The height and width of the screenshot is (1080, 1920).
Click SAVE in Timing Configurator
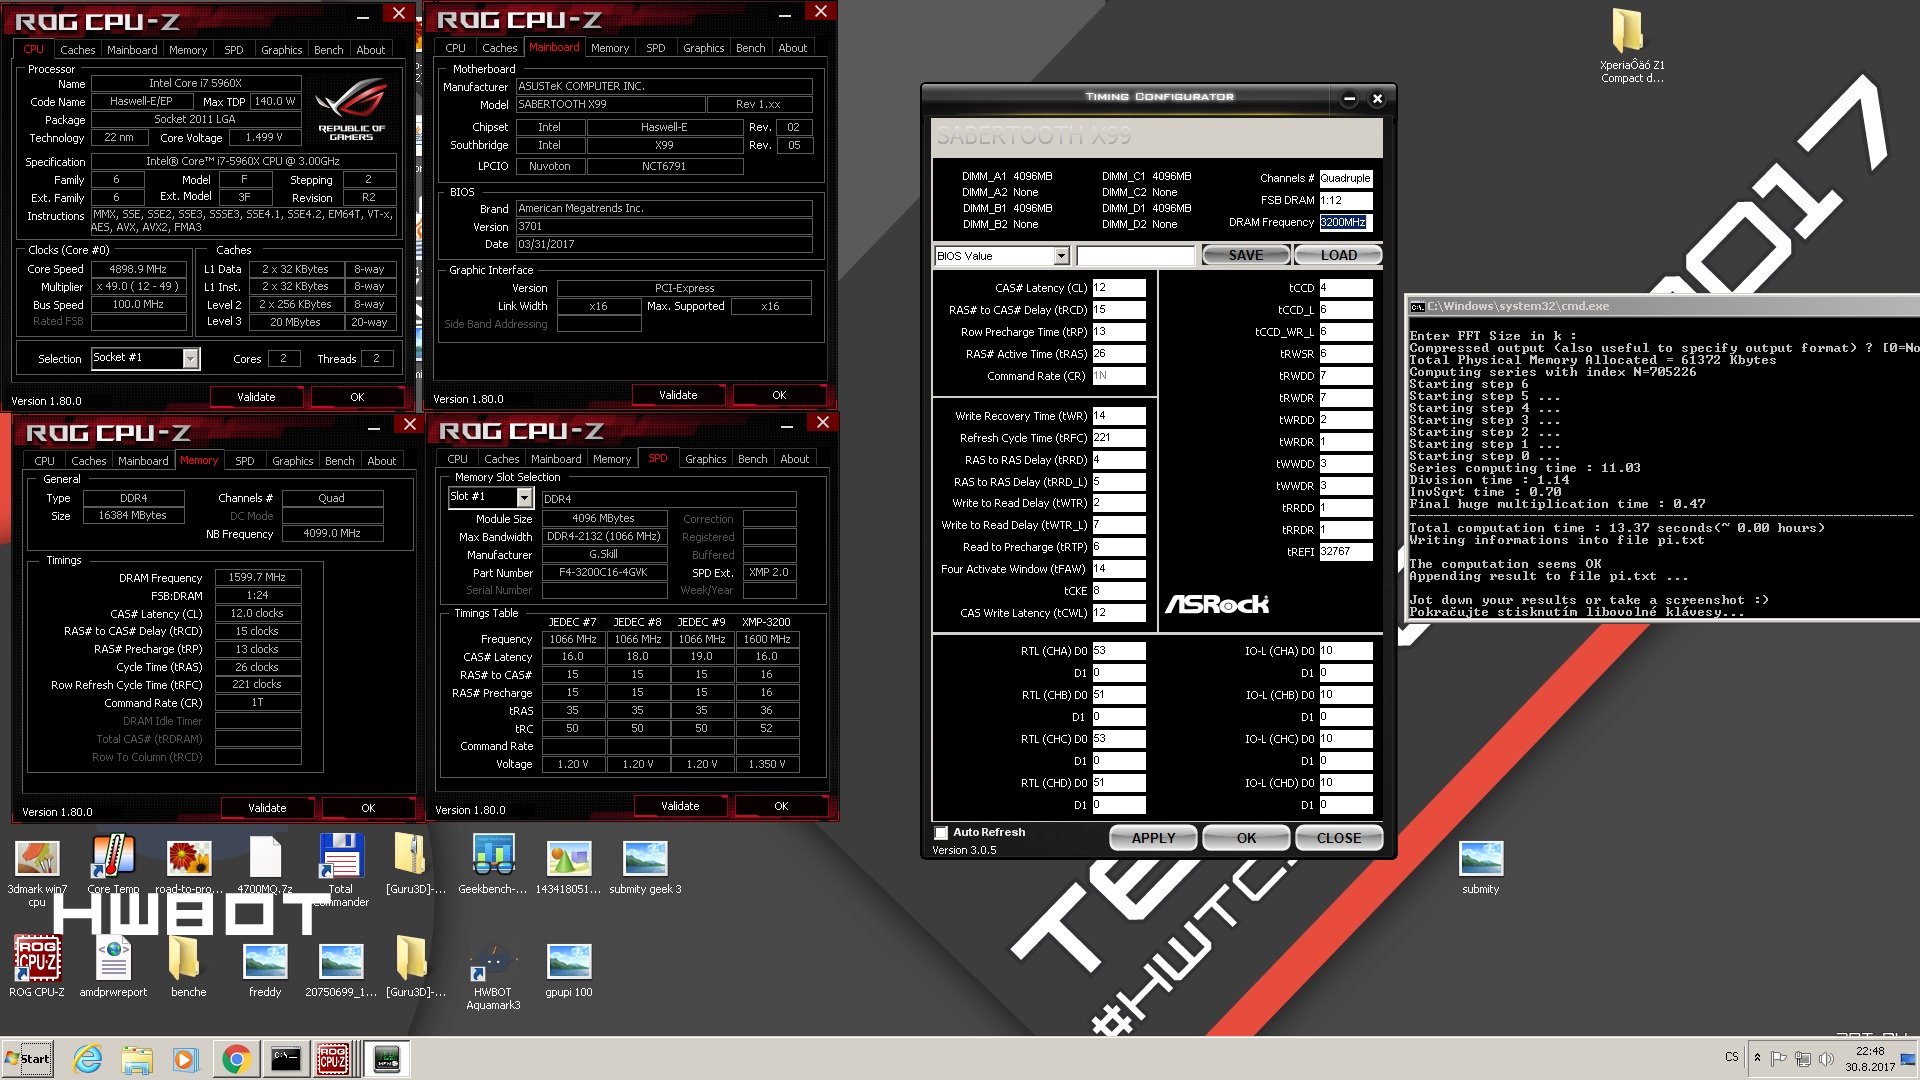[1246, 255]
